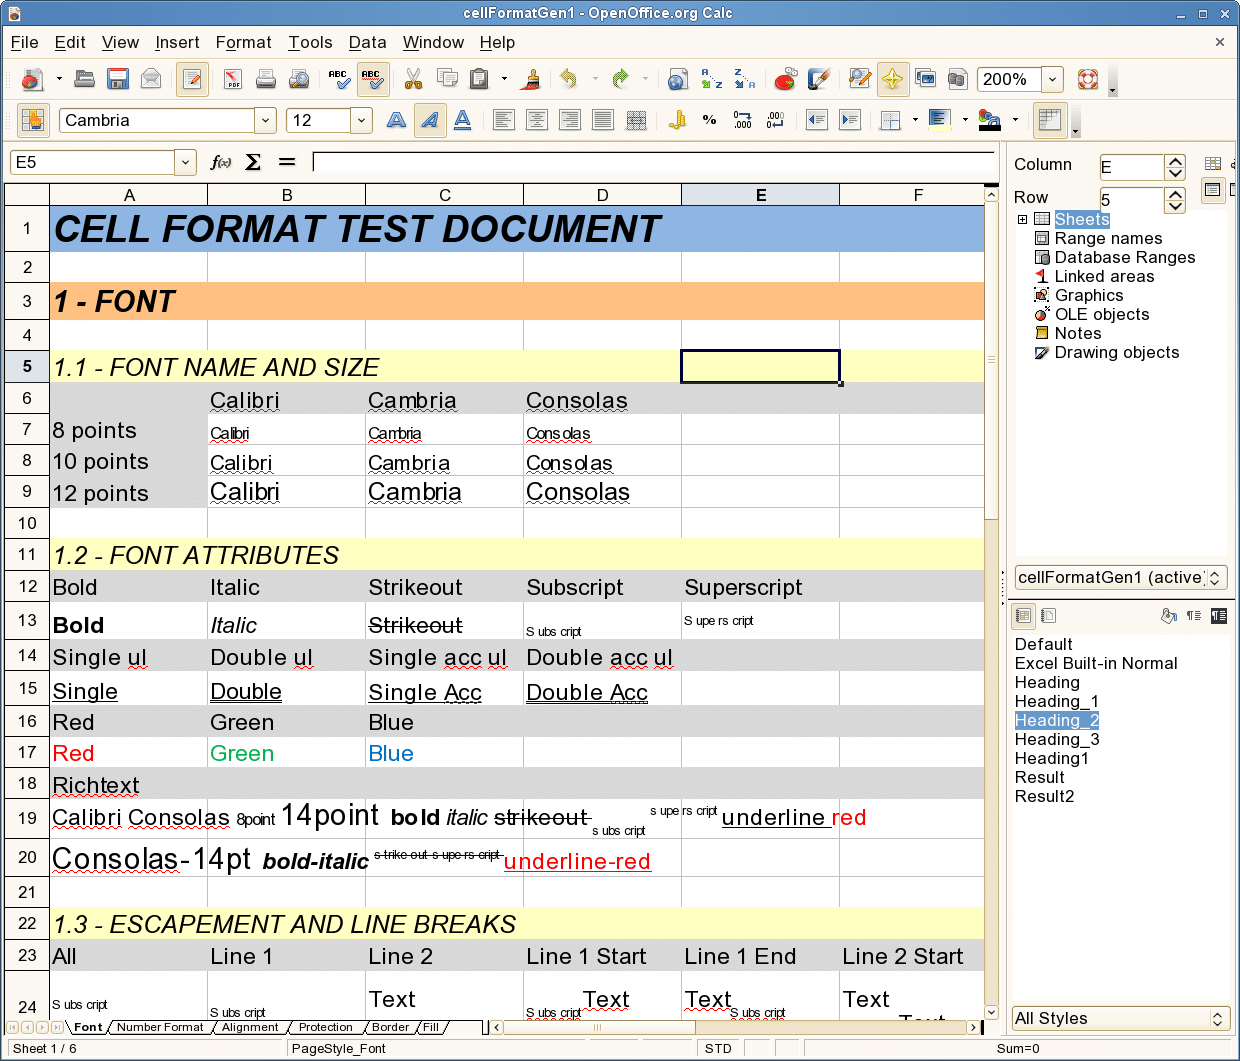This screenshot has height=1061, width=1240.
Task: Select Range names in Navigator
Action: tap(1108, 238)
